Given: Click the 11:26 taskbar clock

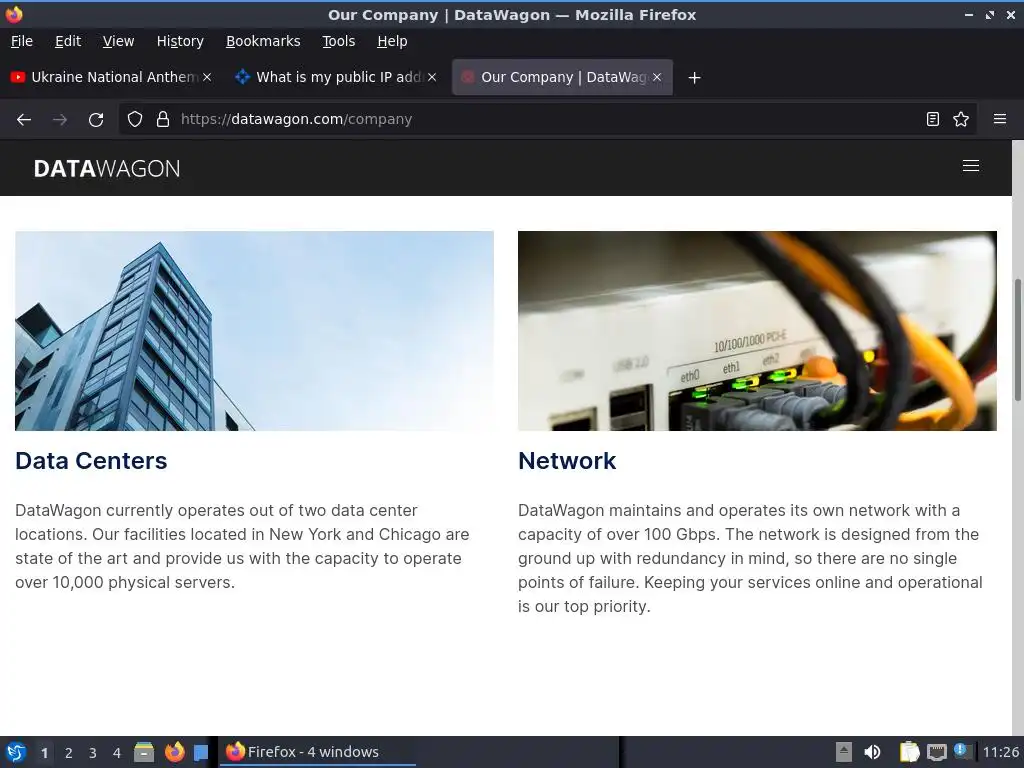Looking at the screenshot, I should (1000, 752).
